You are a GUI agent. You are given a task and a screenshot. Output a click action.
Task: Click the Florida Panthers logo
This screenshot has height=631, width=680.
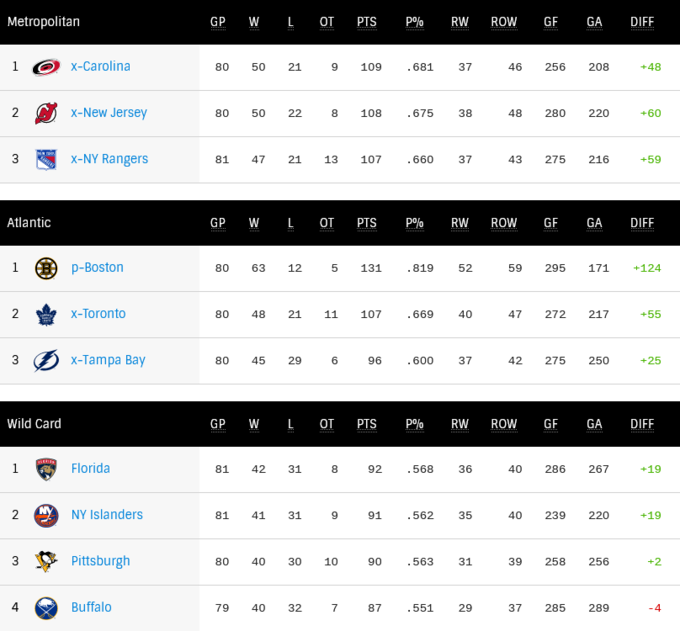click(46, 469)
